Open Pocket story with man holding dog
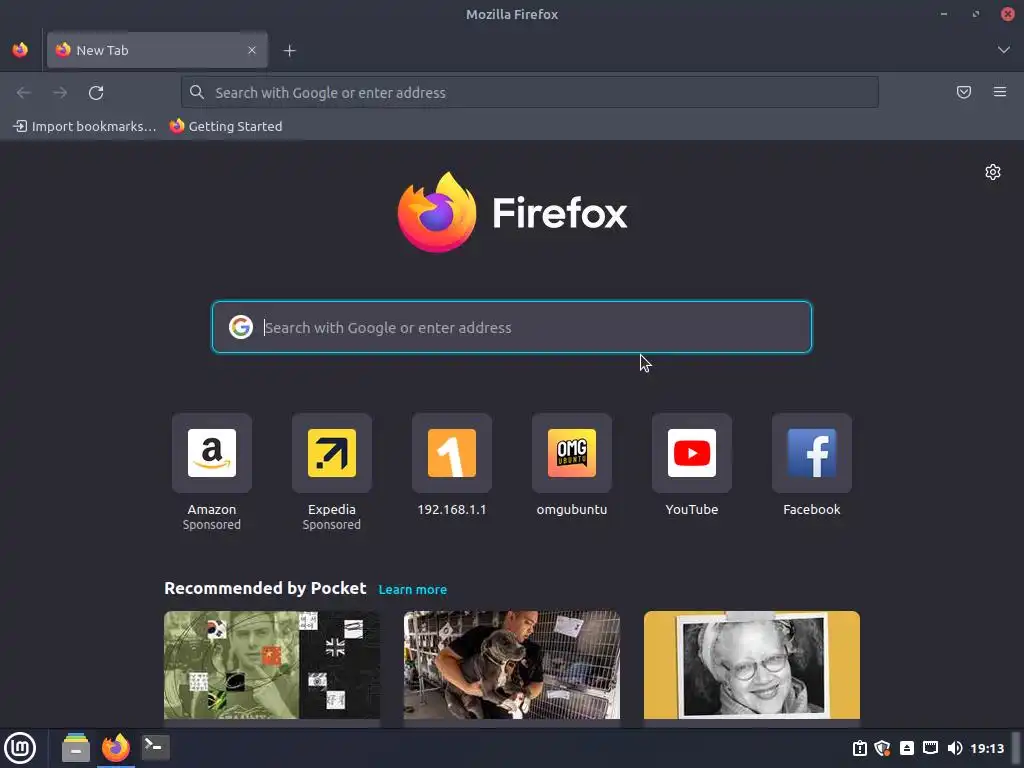The height and width of the screenshot is (768, 1024). pos(512,665)
